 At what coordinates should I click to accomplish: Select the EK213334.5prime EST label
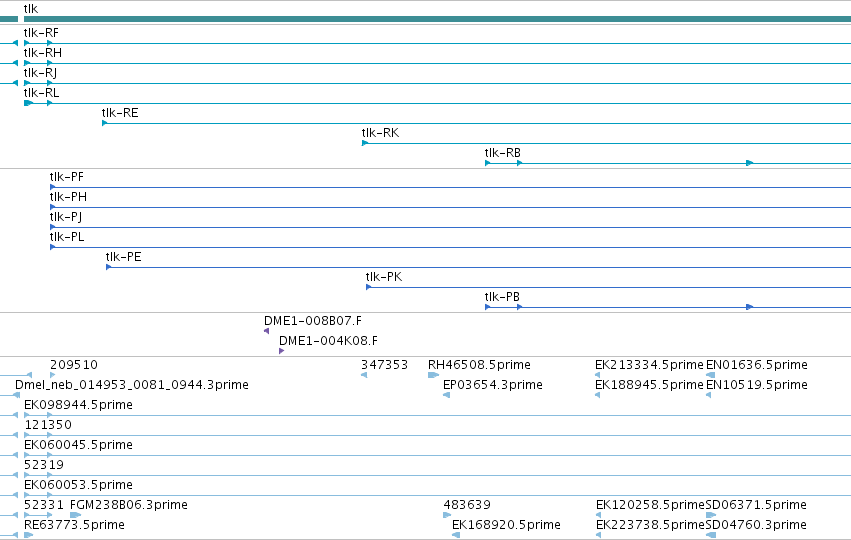(649, 365)
